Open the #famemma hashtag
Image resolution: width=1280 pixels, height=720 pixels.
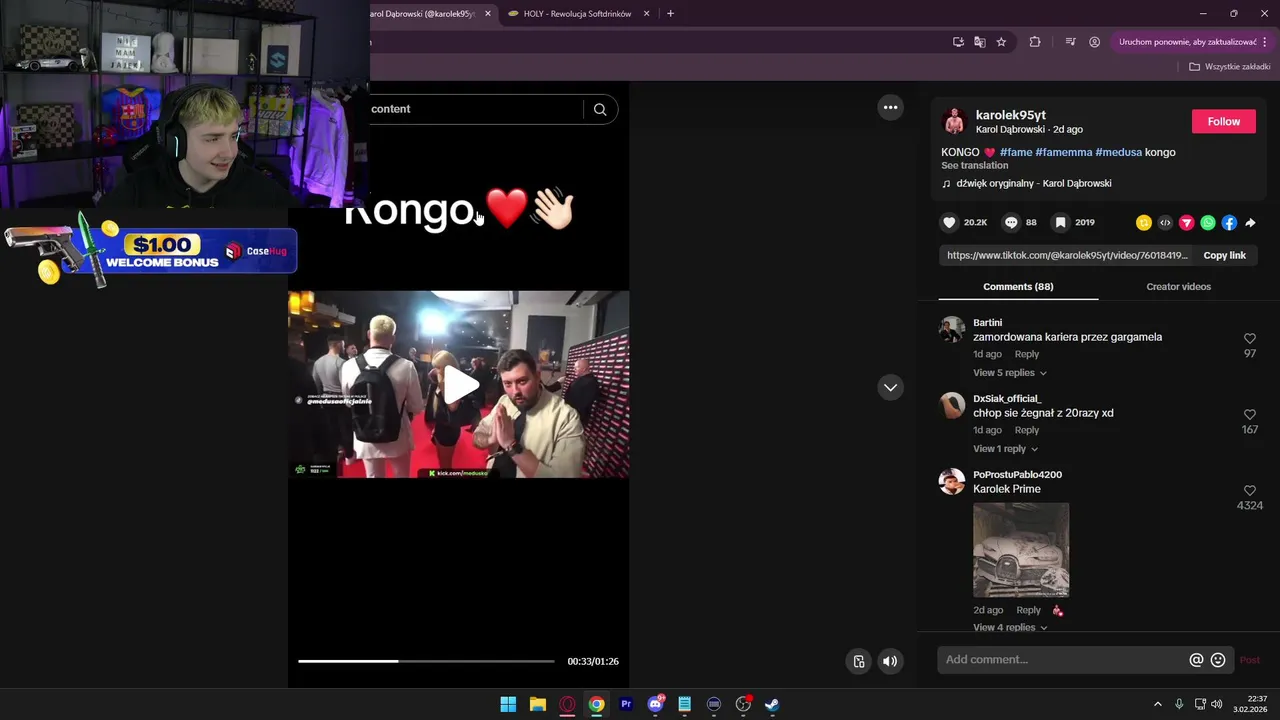pos(1064,152)
